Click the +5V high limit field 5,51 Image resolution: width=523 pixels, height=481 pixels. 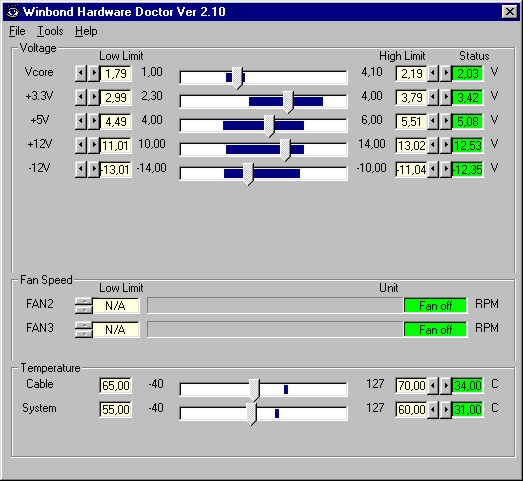coord(411,121)
